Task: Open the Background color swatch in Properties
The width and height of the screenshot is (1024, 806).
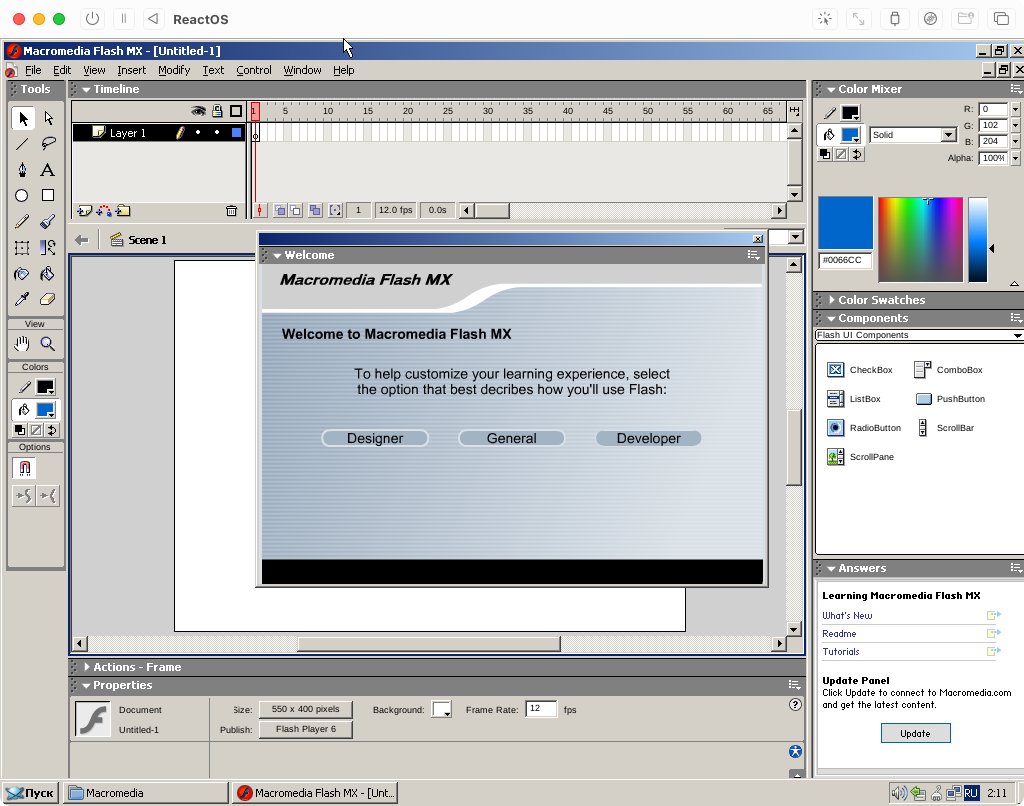Action: 441,709
